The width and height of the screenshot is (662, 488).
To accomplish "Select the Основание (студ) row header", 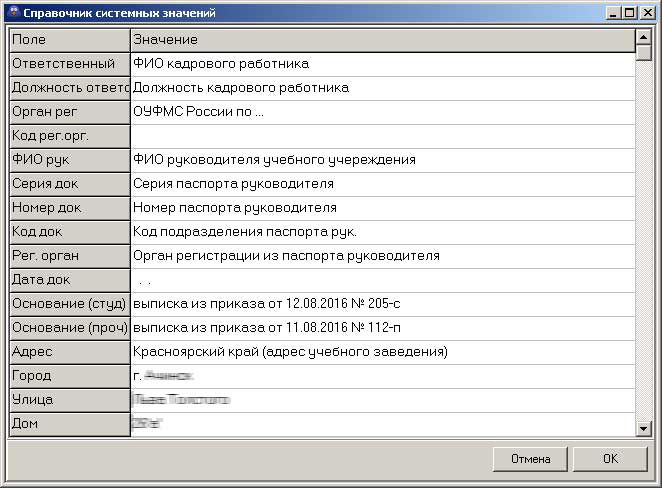I will pyautogui.click(x=70, y=305).
